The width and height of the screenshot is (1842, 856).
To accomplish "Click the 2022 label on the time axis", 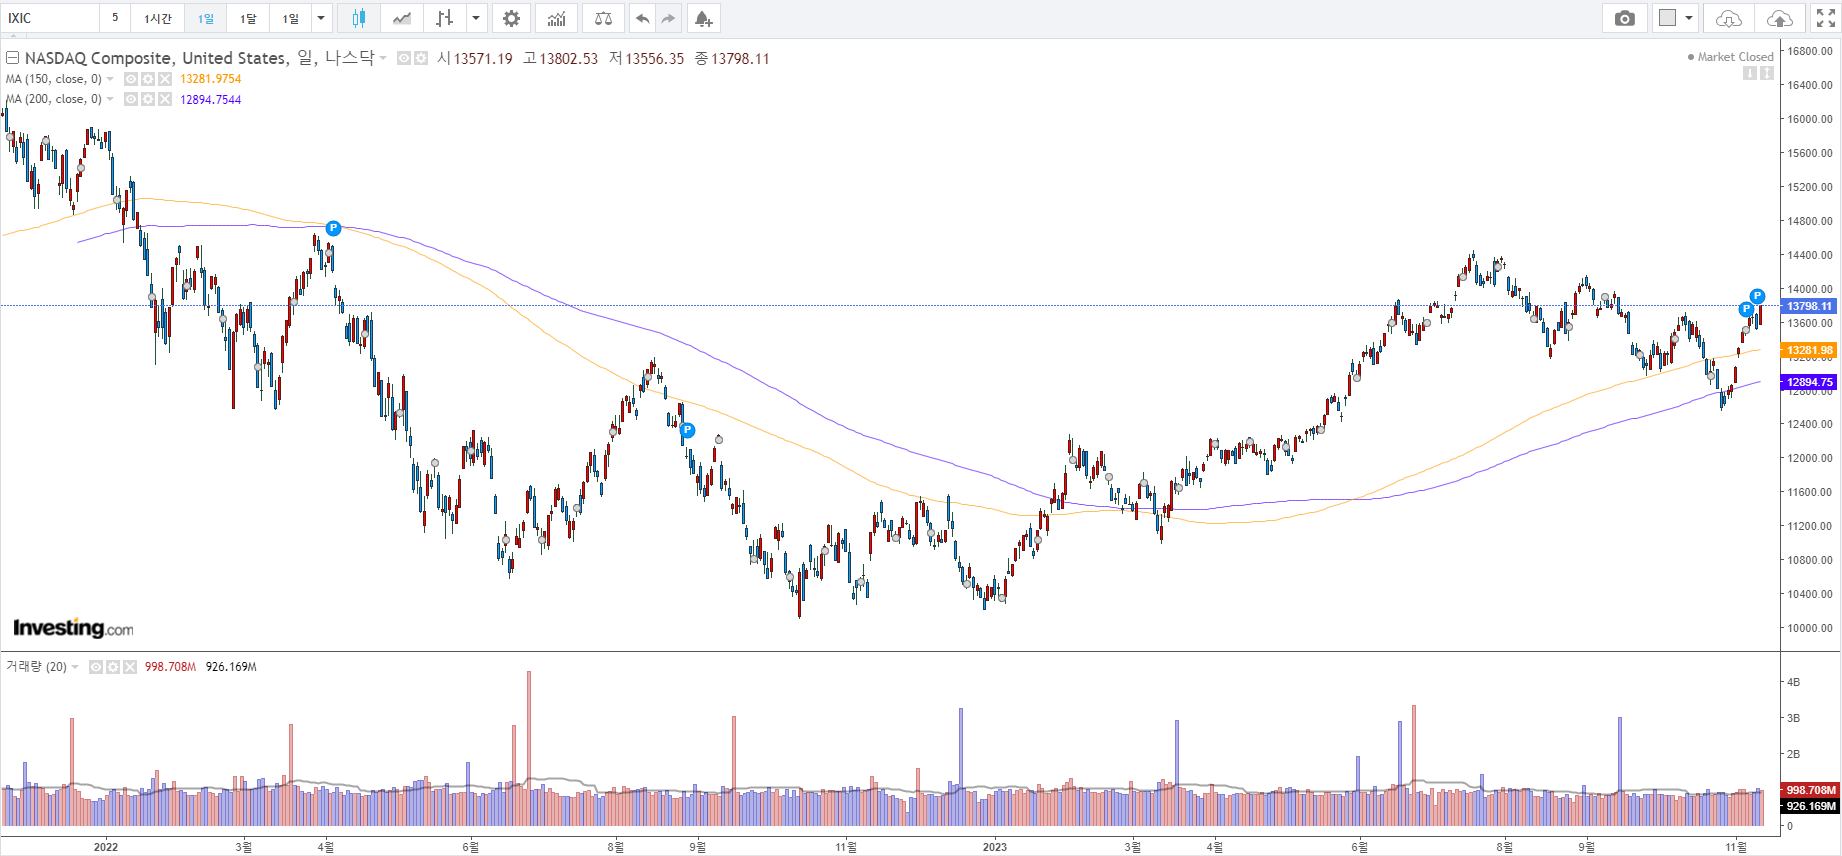I will point(106,847).
